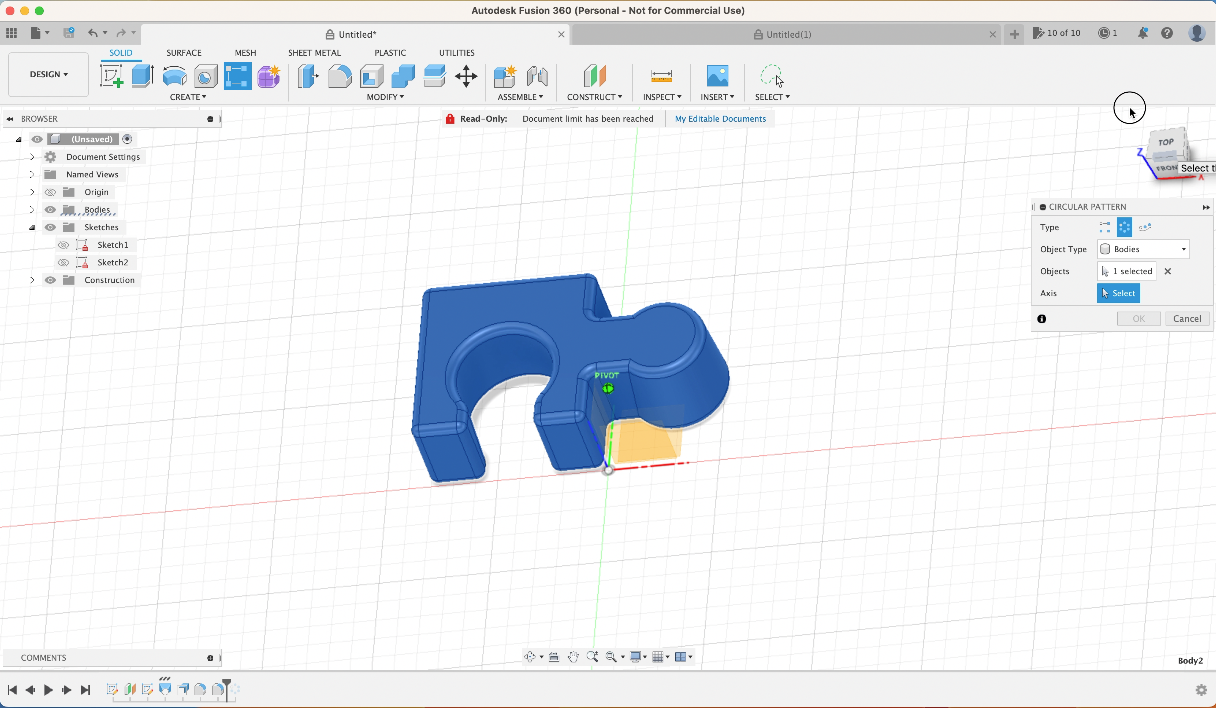The image size is (1216, 708).
Task: Toggle visibility of the Origin folder
Action: pos(50,192)
